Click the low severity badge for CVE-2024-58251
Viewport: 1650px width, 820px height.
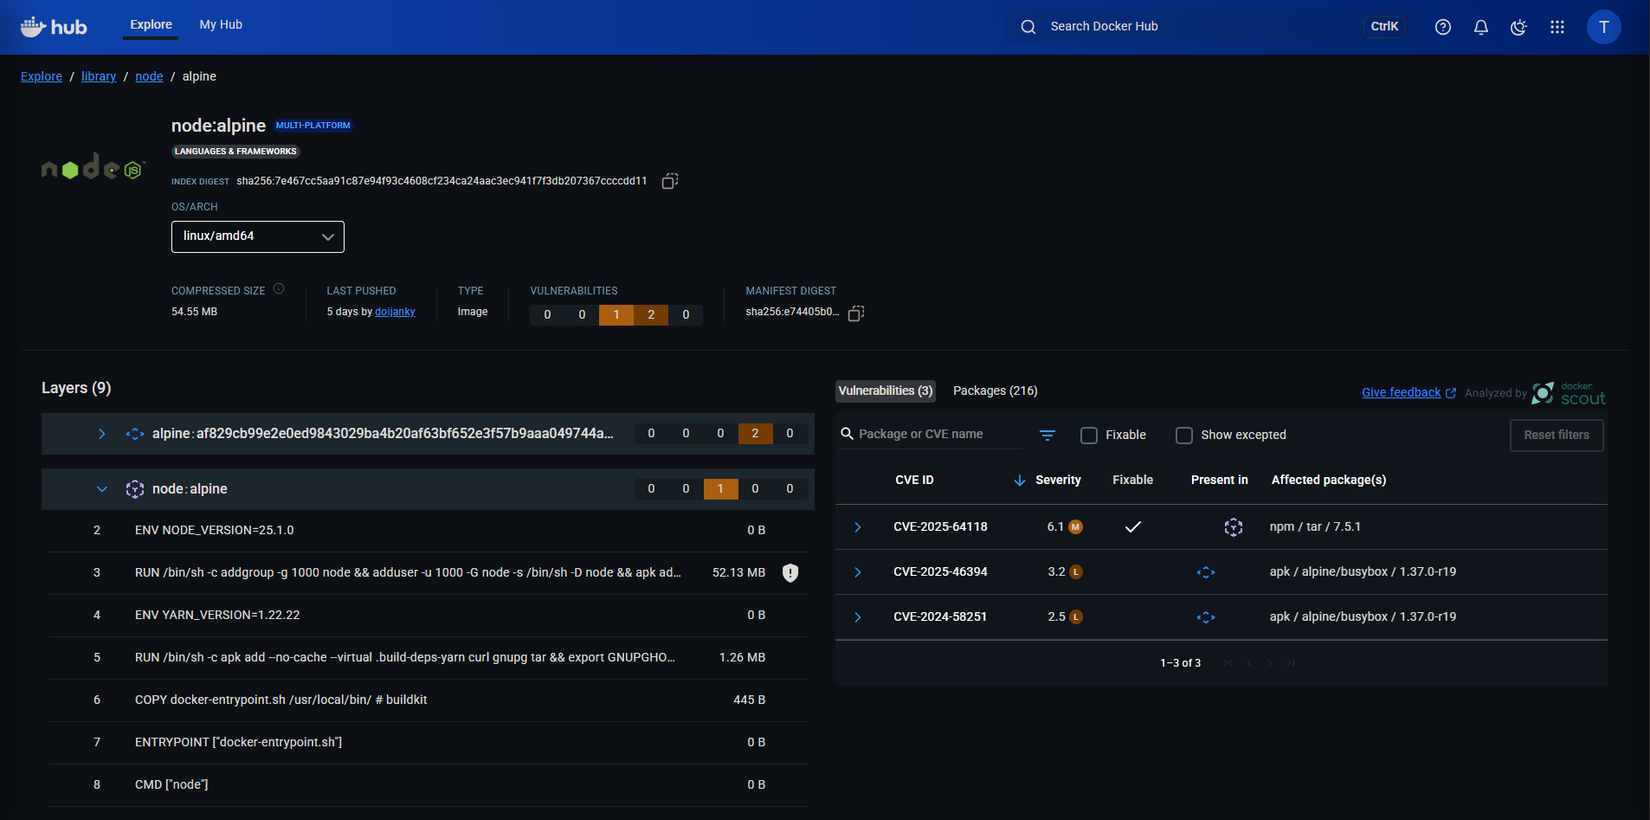coord(1076,617)
